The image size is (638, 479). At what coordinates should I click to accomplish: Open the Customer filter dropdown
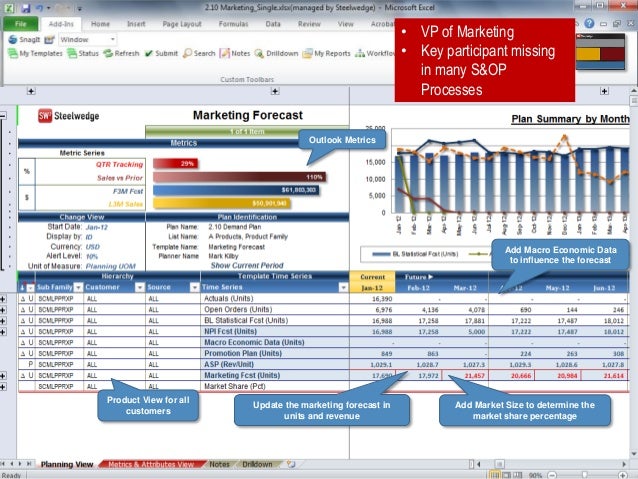pos(140,287)
